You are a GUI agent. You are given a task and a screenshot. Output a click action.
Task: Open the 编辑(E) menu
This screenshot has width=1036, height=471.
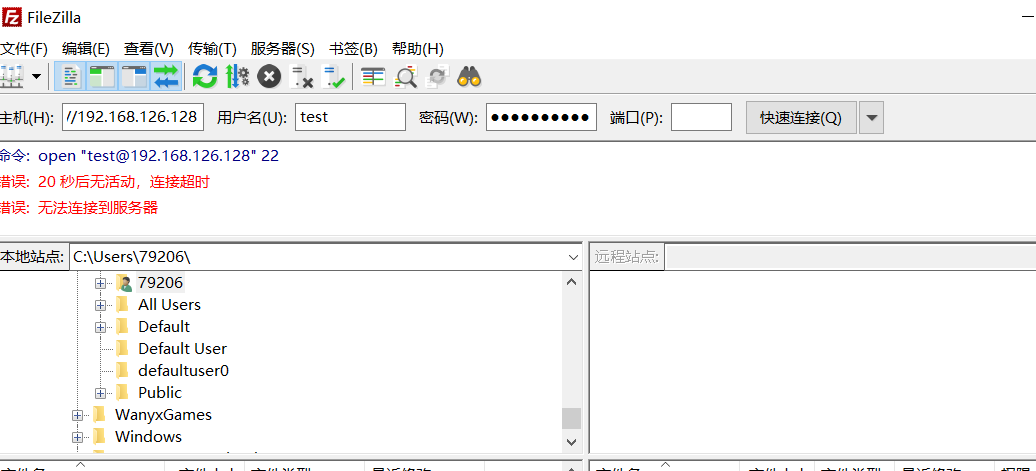tap(85, 48)
